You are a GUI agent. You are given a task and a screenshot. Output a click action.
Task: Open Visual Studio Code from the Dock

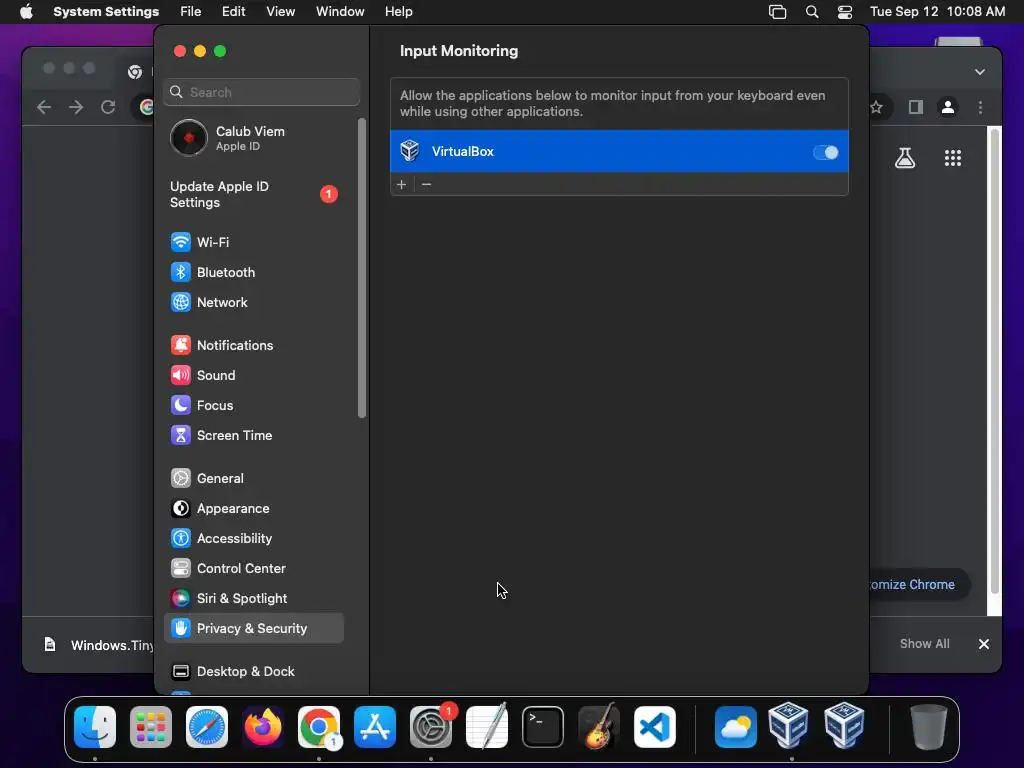(x=655, y=727)
